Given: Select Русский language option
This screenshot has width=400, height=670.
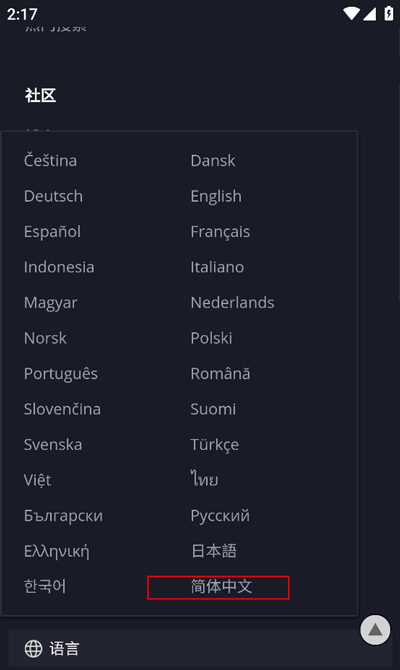Looking at the screenshot, I should pyautogui.click(x=220, y=516).
